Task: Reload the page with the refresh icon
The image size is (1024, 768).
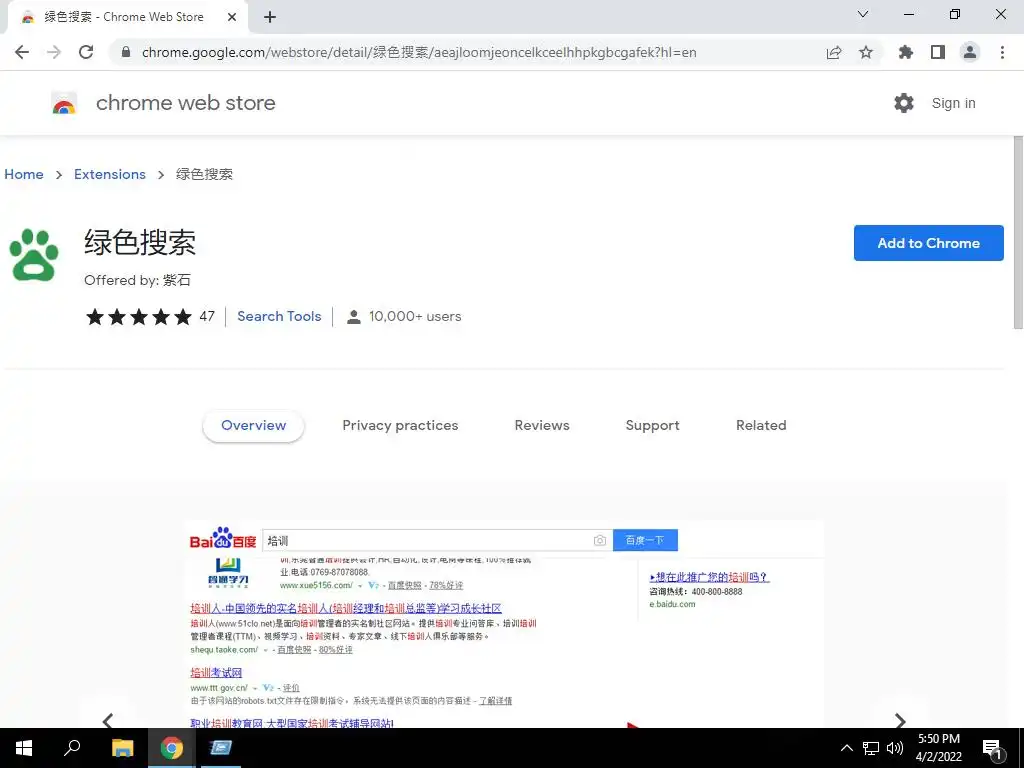Action: click(x=86, y=52)
